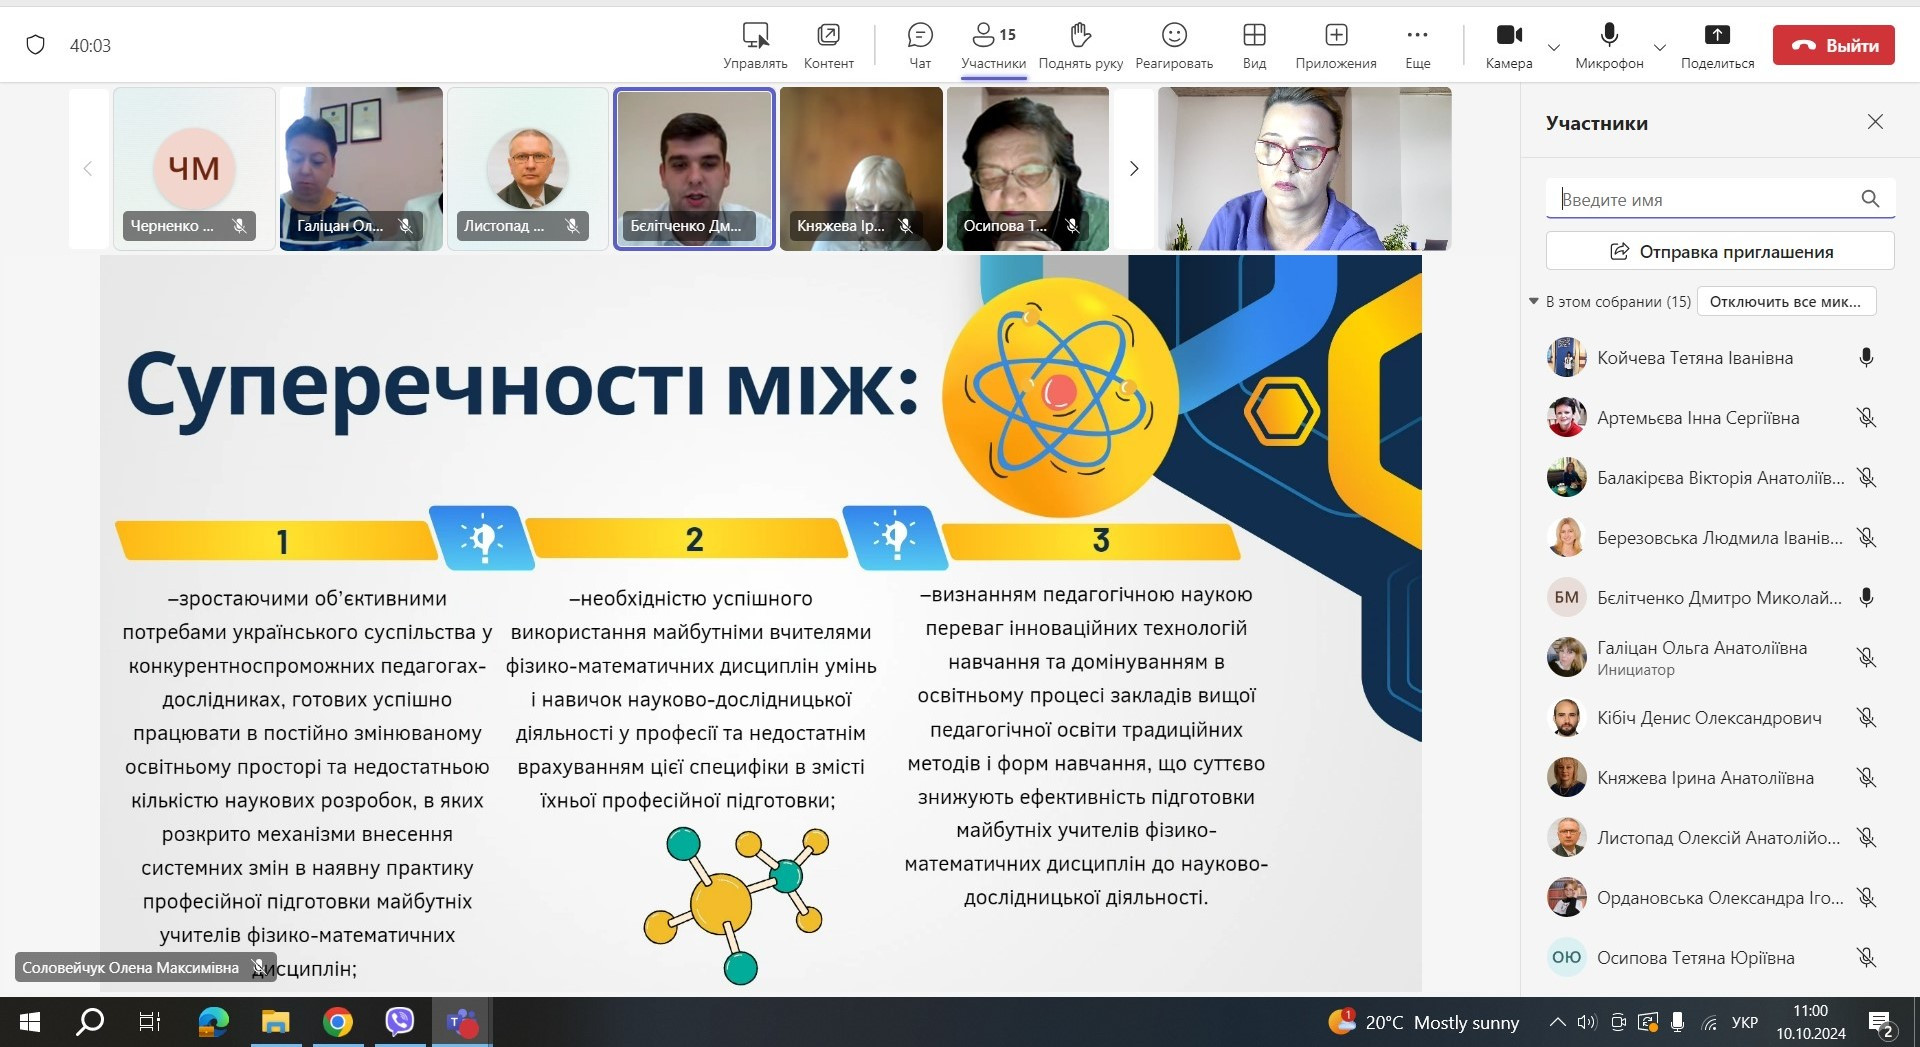Screen dimensions: 1920x1047
Task: Show next participant videos arrow
Action: (1134, 168)
